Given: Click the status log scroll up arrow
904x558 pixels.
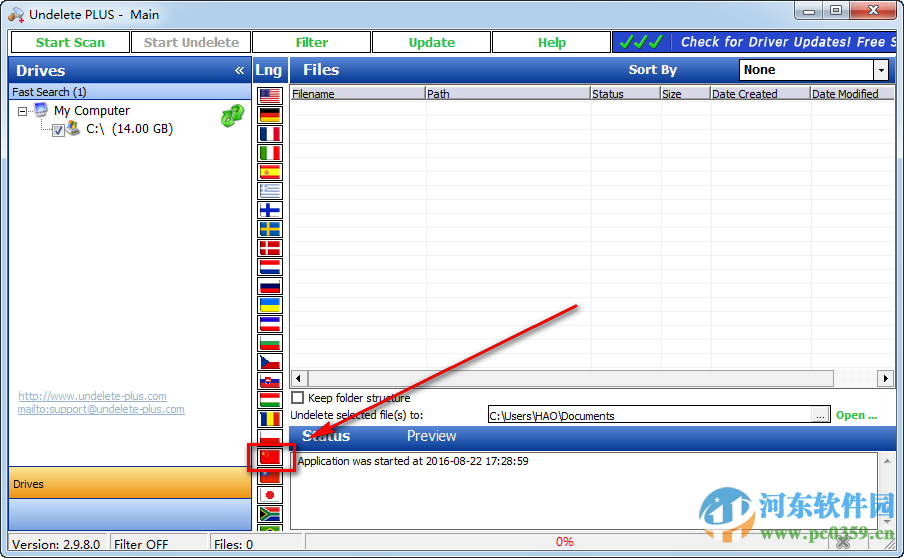Looking at the screenshot, I should pos(887,461).
